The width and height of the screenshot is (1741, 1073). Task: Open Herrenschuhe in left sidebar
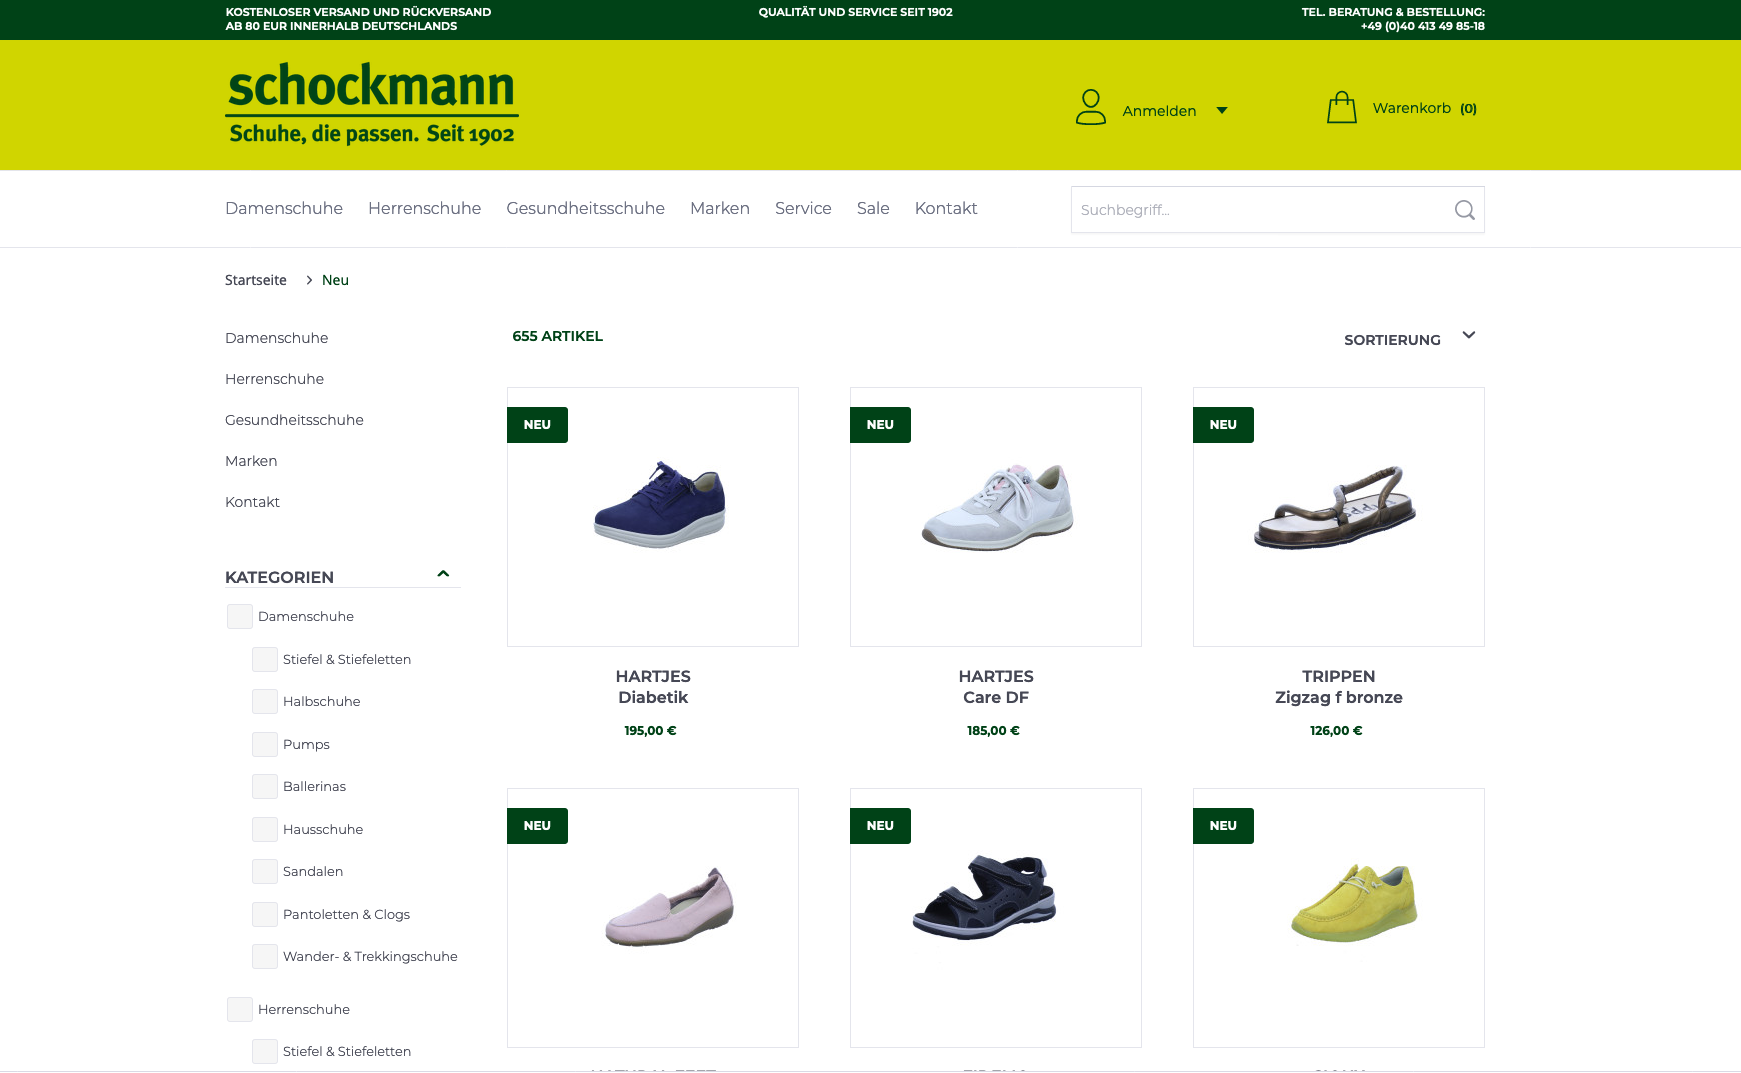[x=274, y=379]
